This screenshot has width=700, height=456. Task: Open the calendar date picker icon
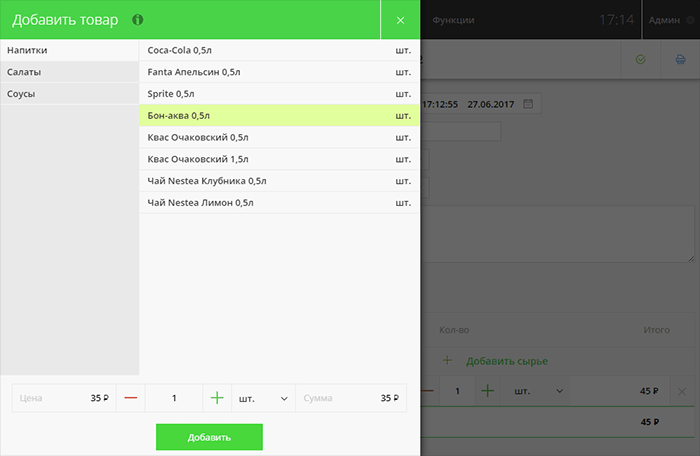click(x=528, y=103)
